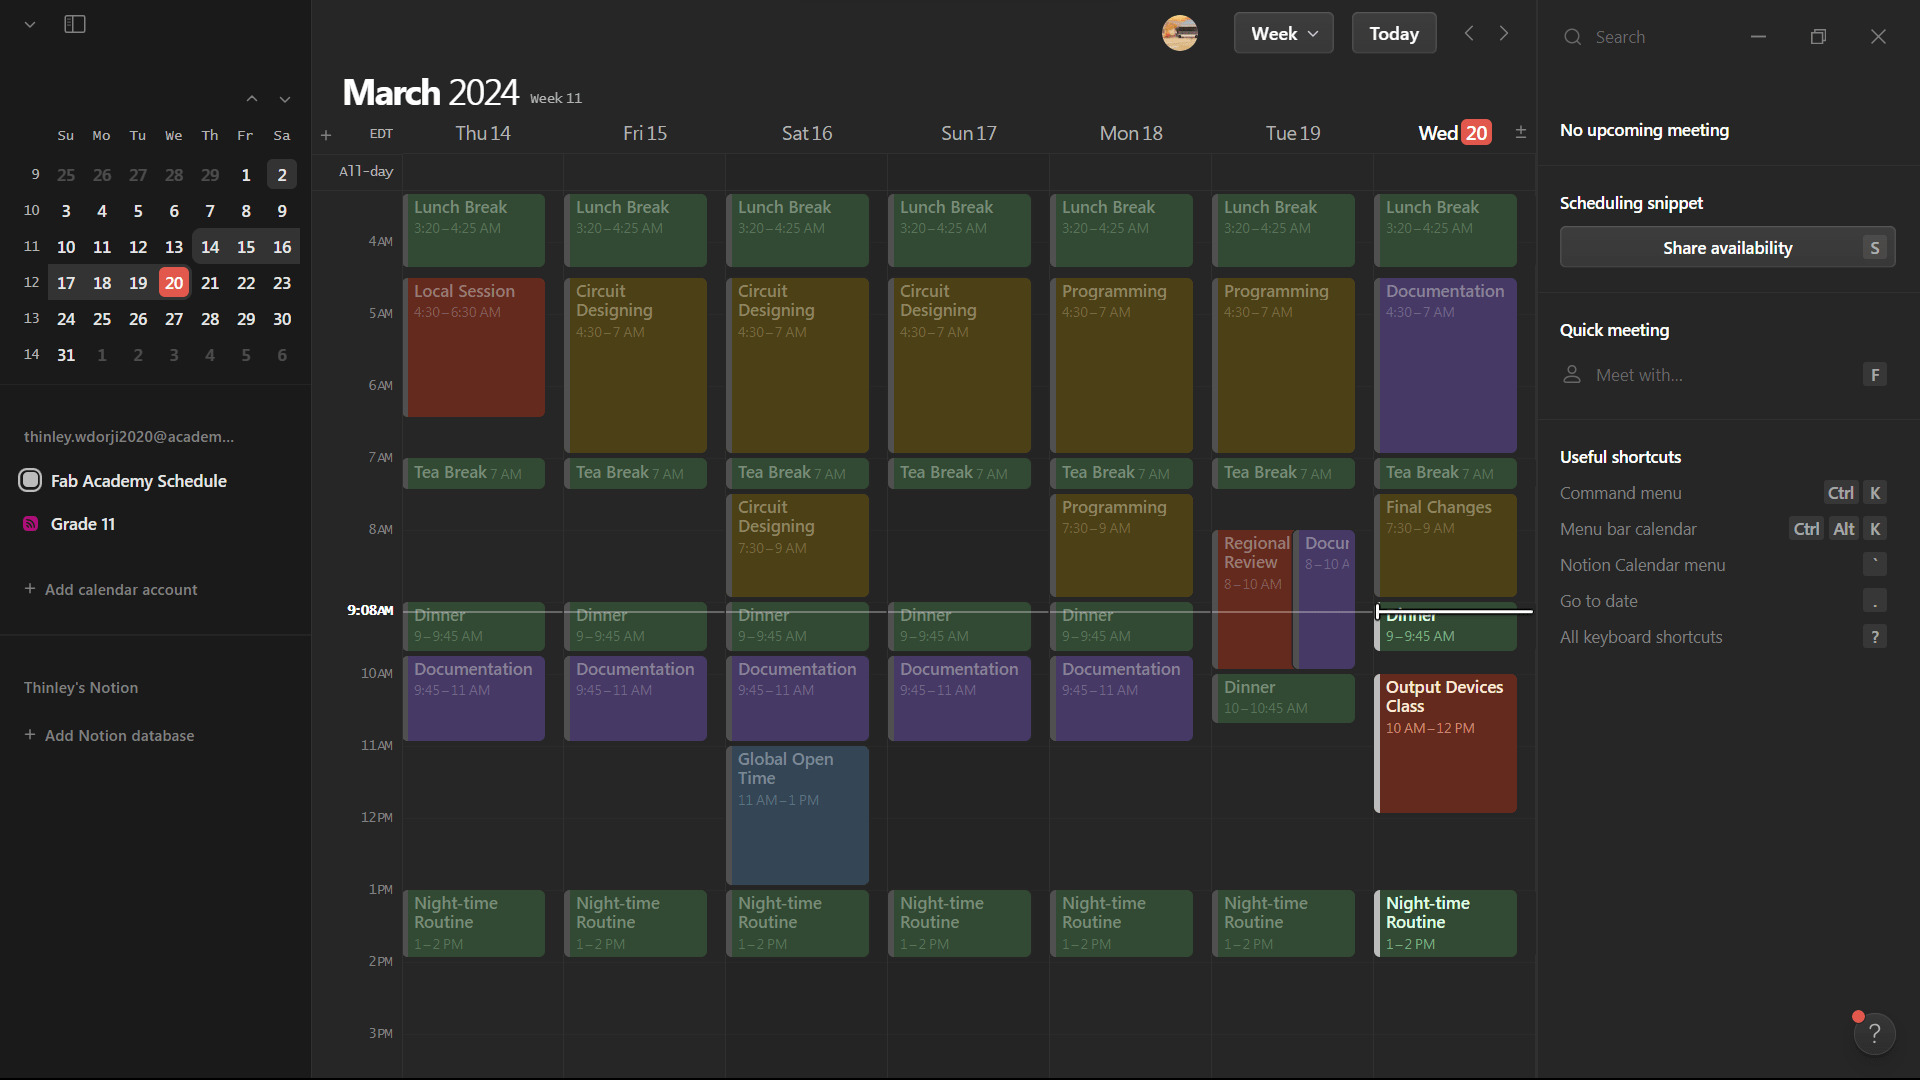Click the Meet with... field
Image resolution: width=1920 pixels, height=1080 pixels.
[1727, 375]
